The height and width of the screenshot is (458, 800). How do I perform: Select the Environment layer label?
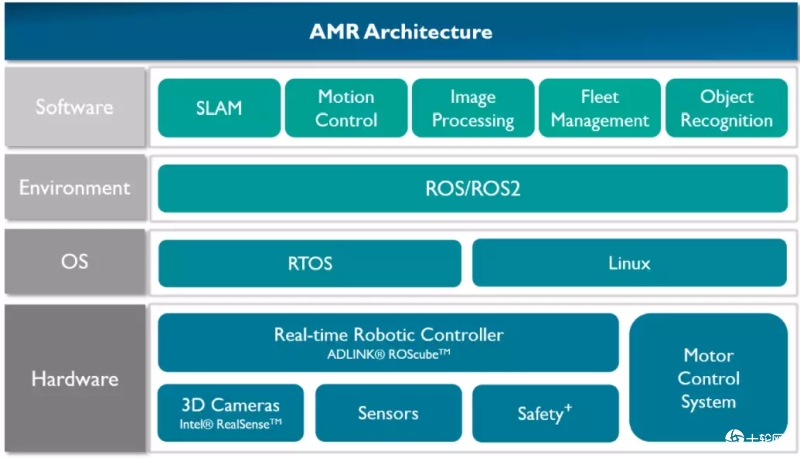(75, 188)
